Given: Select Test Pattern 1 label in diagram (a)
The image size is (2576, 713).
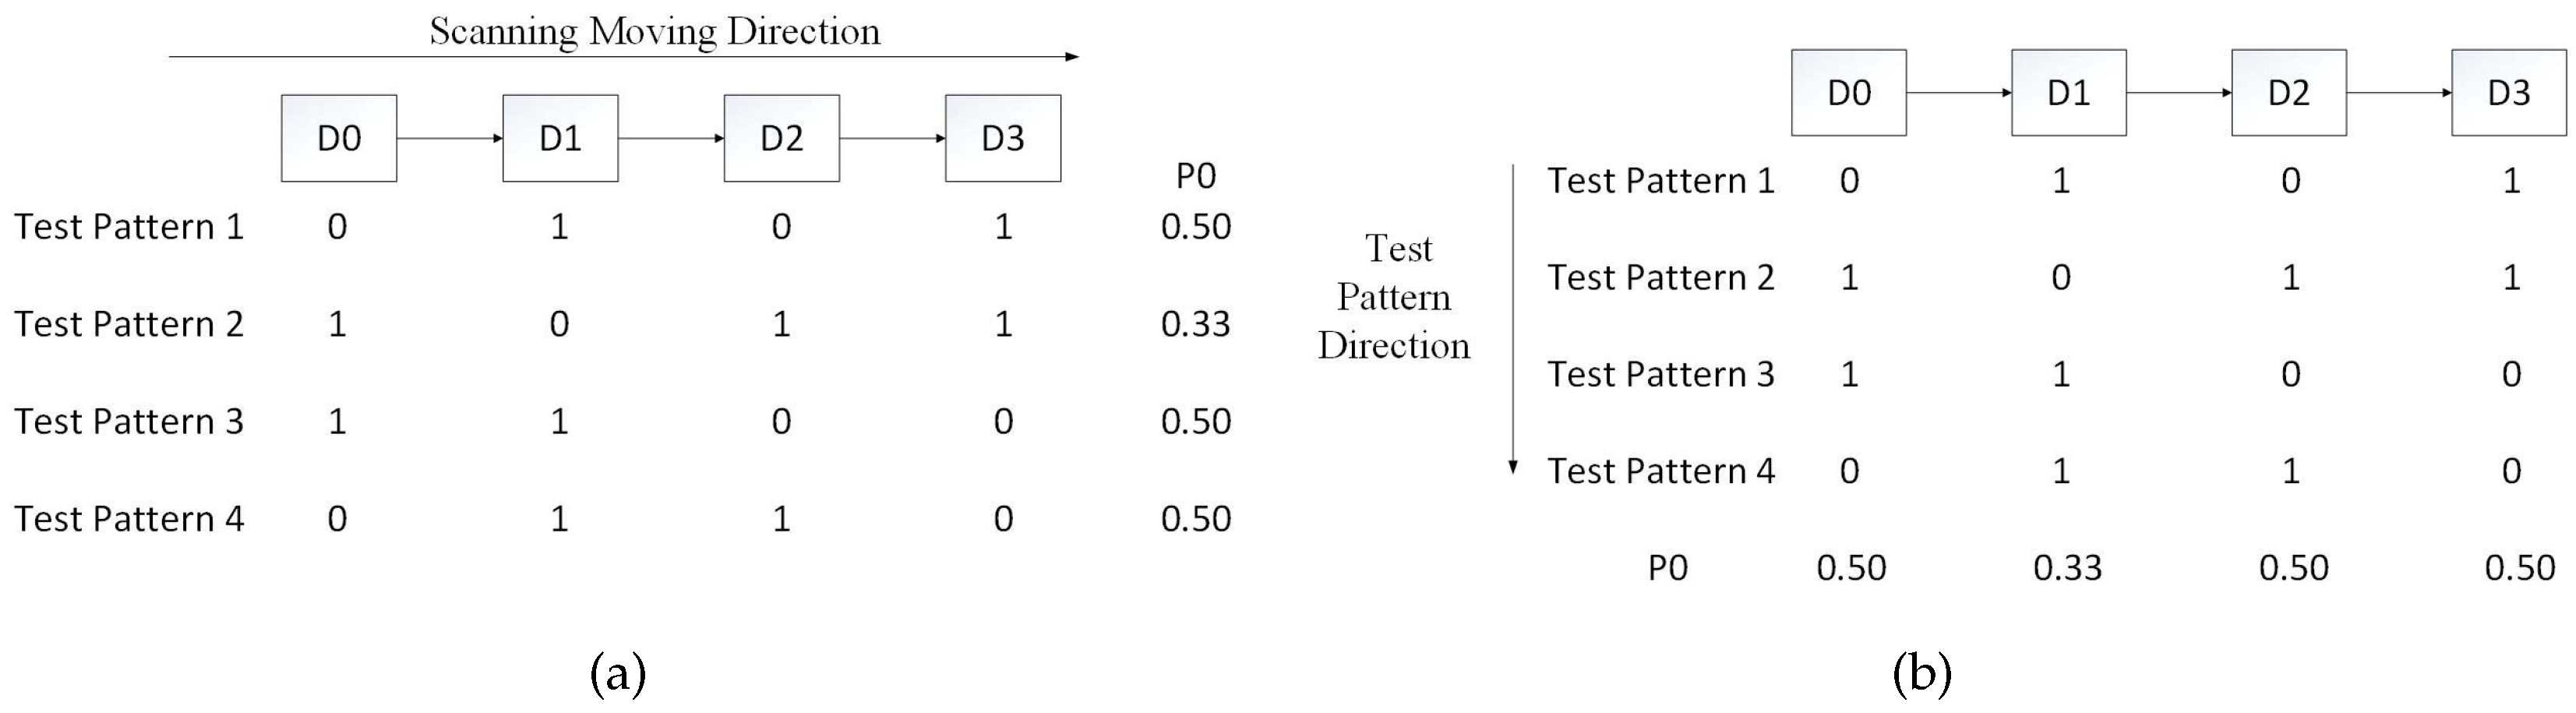Looking at the screenshot, I should 129,227.
